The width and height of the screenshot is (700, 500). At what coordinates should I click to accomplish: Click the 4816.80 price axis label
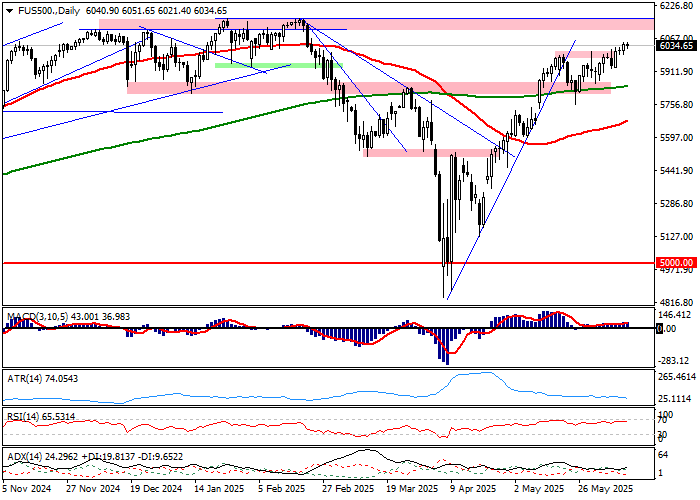pos(677,303)
